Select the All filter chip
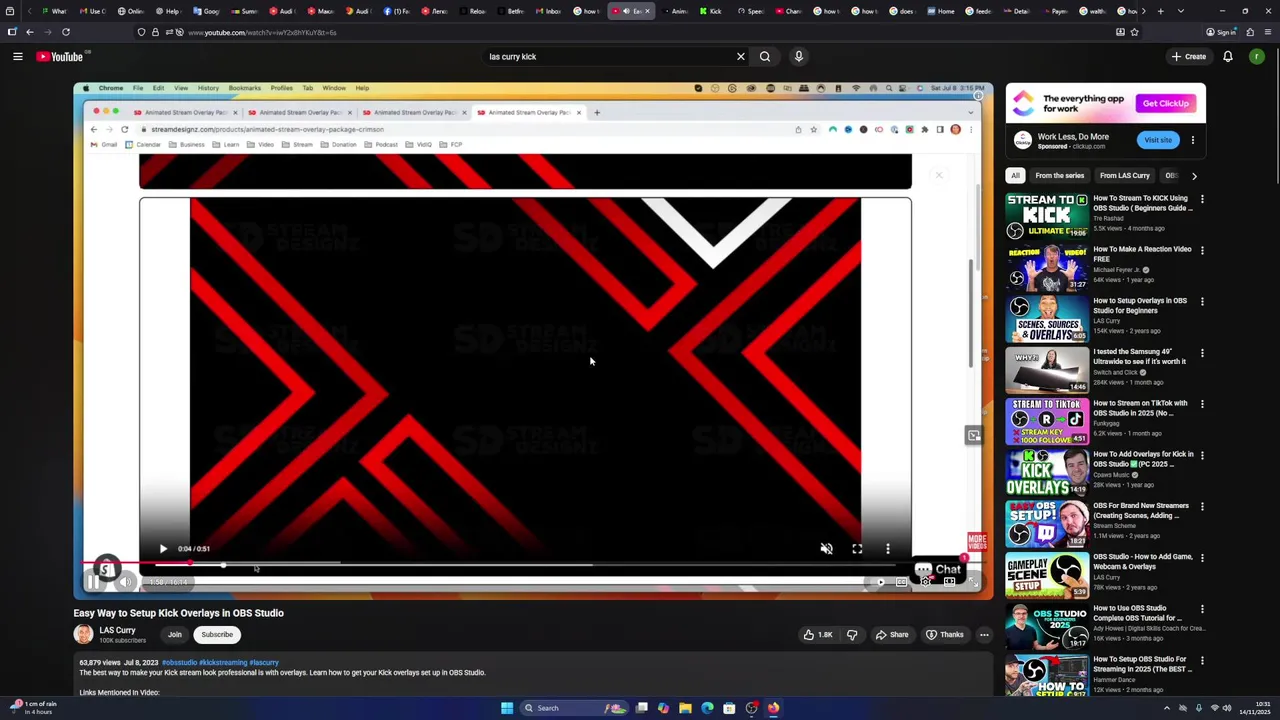Viewport: 1280px width, 720px height. coord(1015,176)
